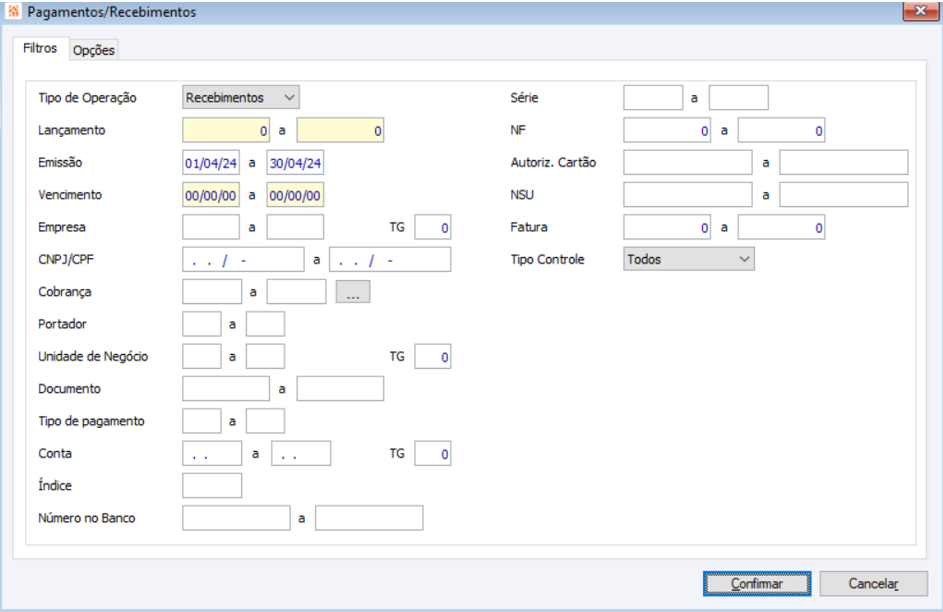Select Emissão end date 30/04/24
Image resolution: width=943 pixels, height=612 pixels.
295,163
